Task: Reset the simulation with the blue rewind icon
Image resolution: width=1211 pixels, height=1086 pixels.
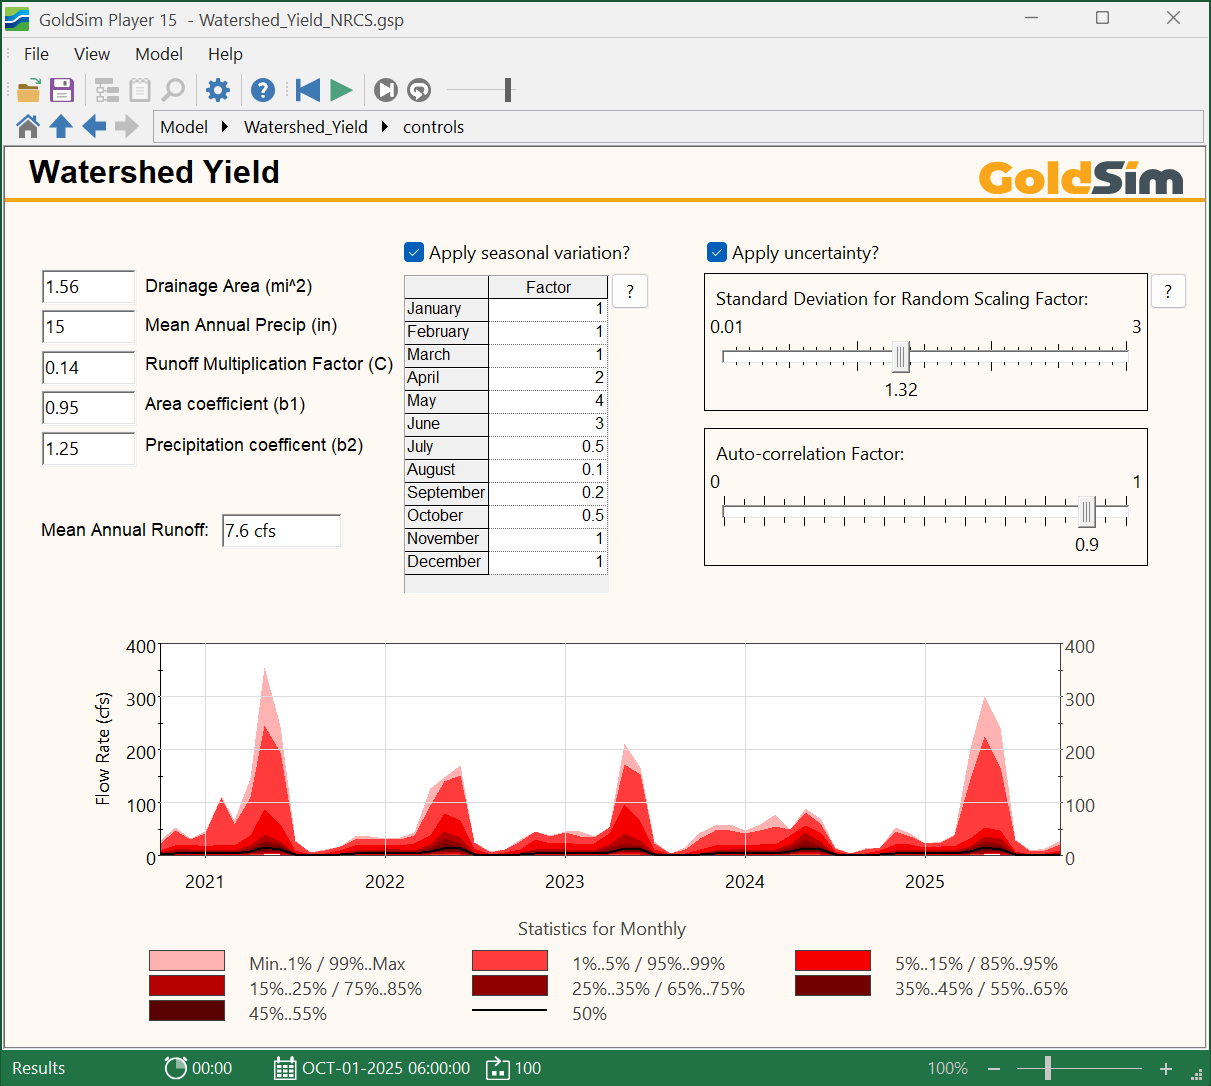Action: (308, 90)
